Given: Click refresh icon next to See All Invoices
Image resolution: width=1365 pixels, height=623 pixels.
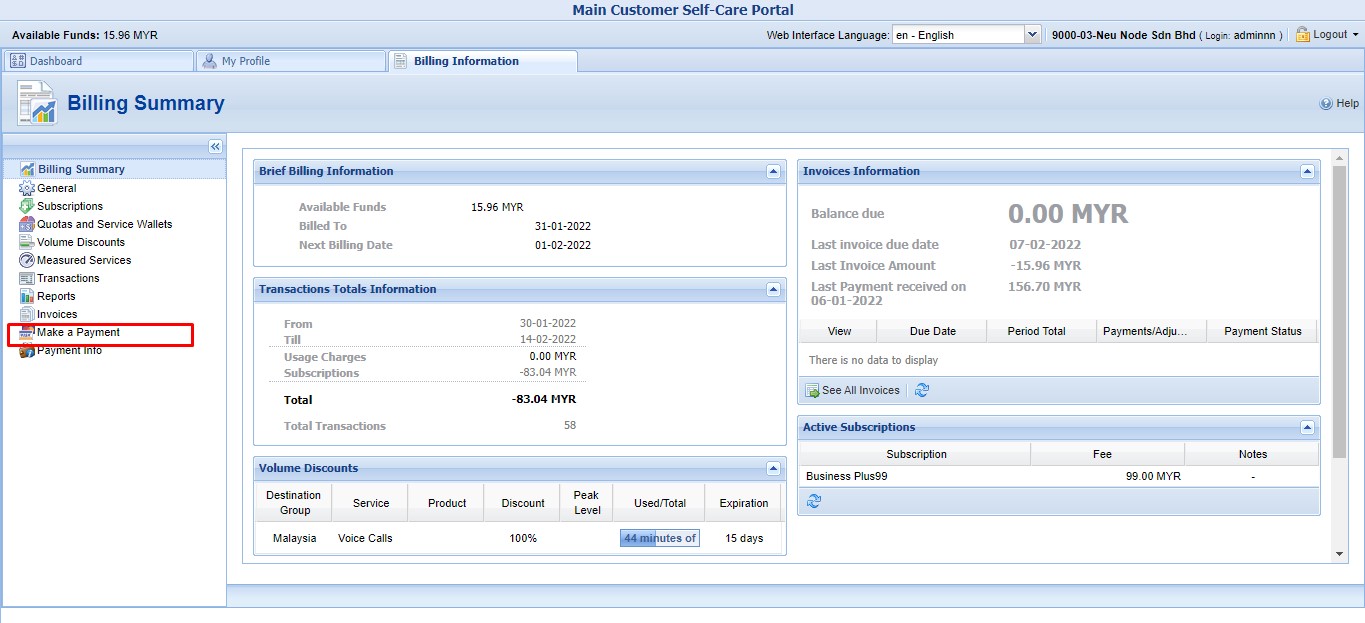Looking at the screenshot, I should 922,390.
